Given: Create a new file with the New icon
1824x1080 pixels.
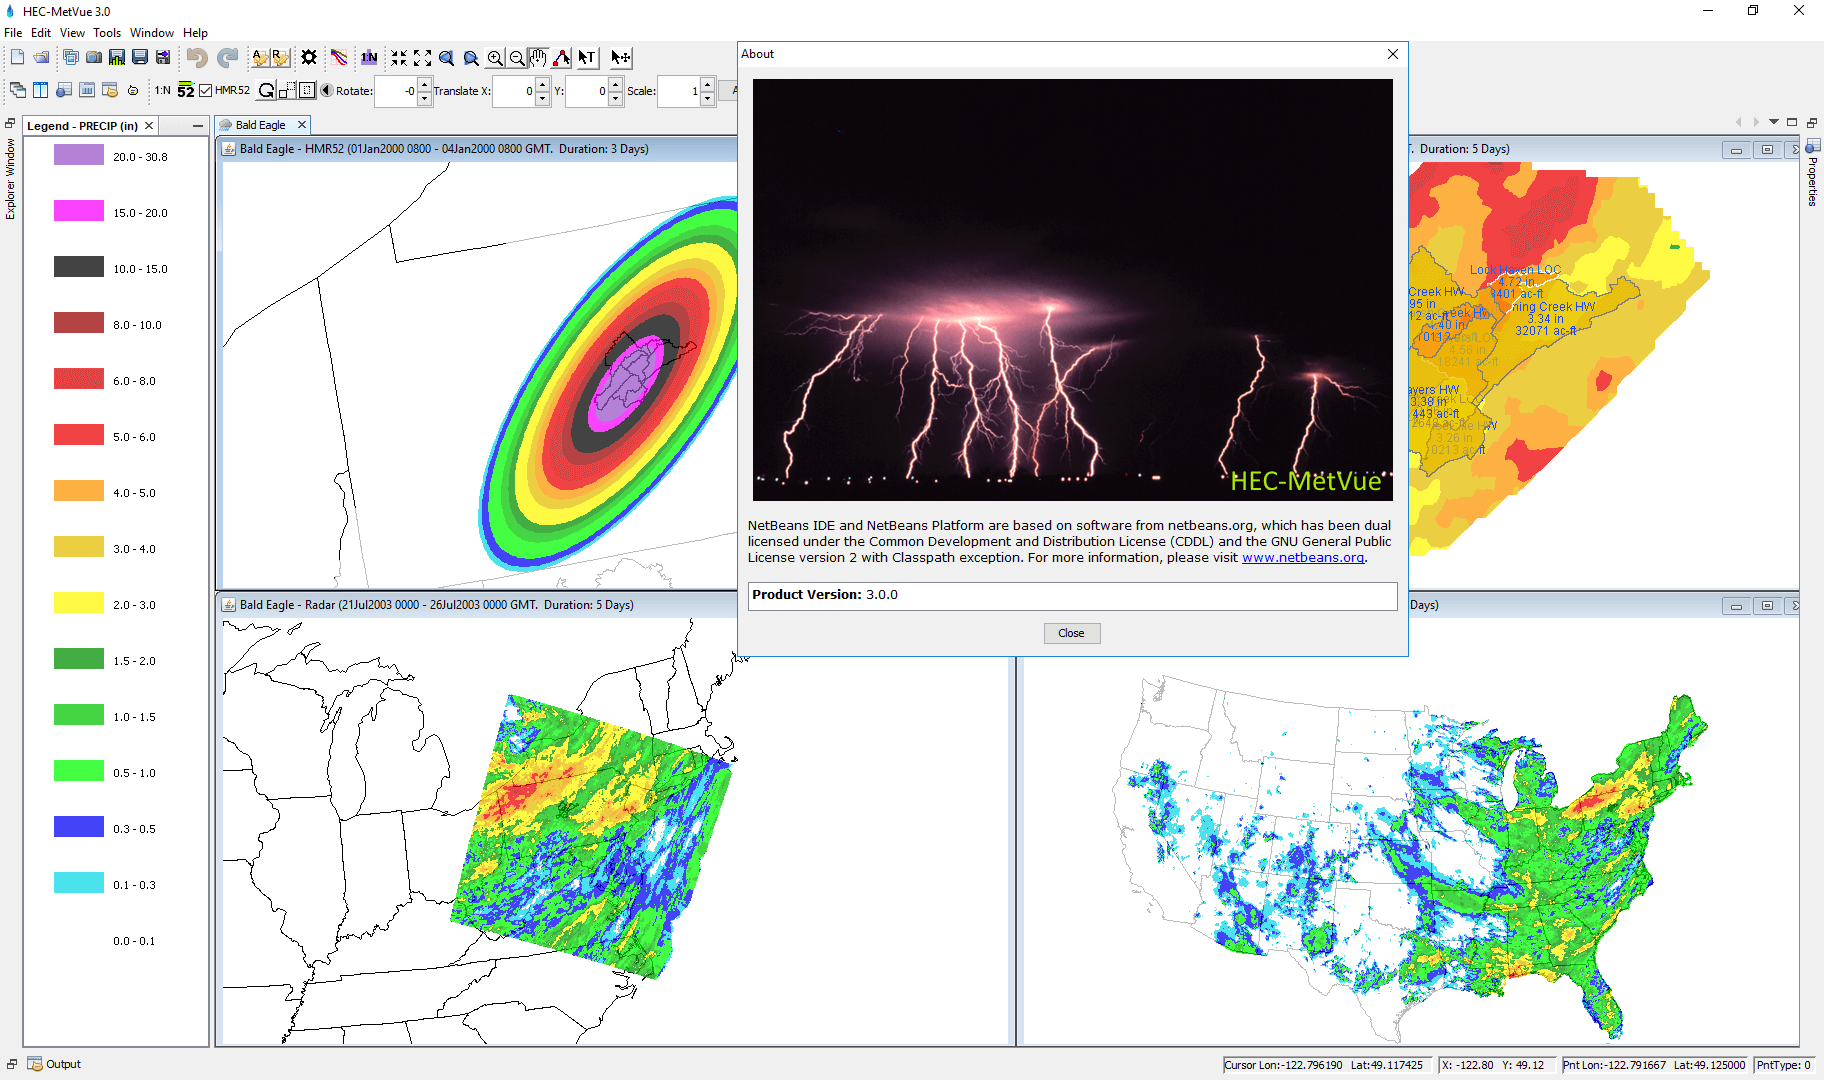Looking at the screenshot, I should [18, 58].
